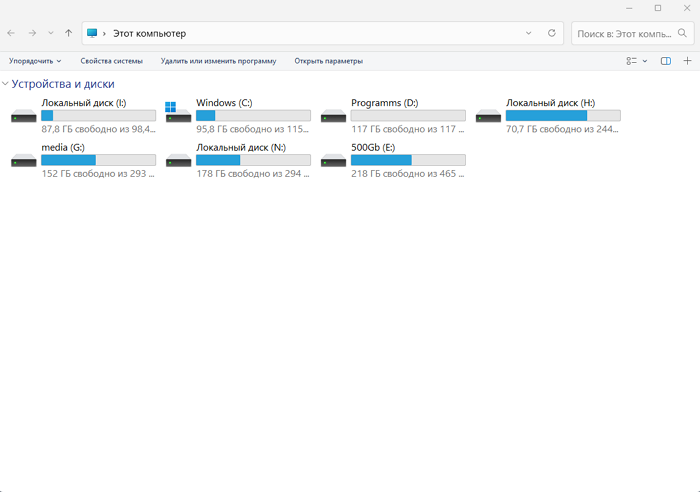Screen dimensions: 700x492
Task: Expand the address bar history dropdown
Action: click(x=529, y=33)
